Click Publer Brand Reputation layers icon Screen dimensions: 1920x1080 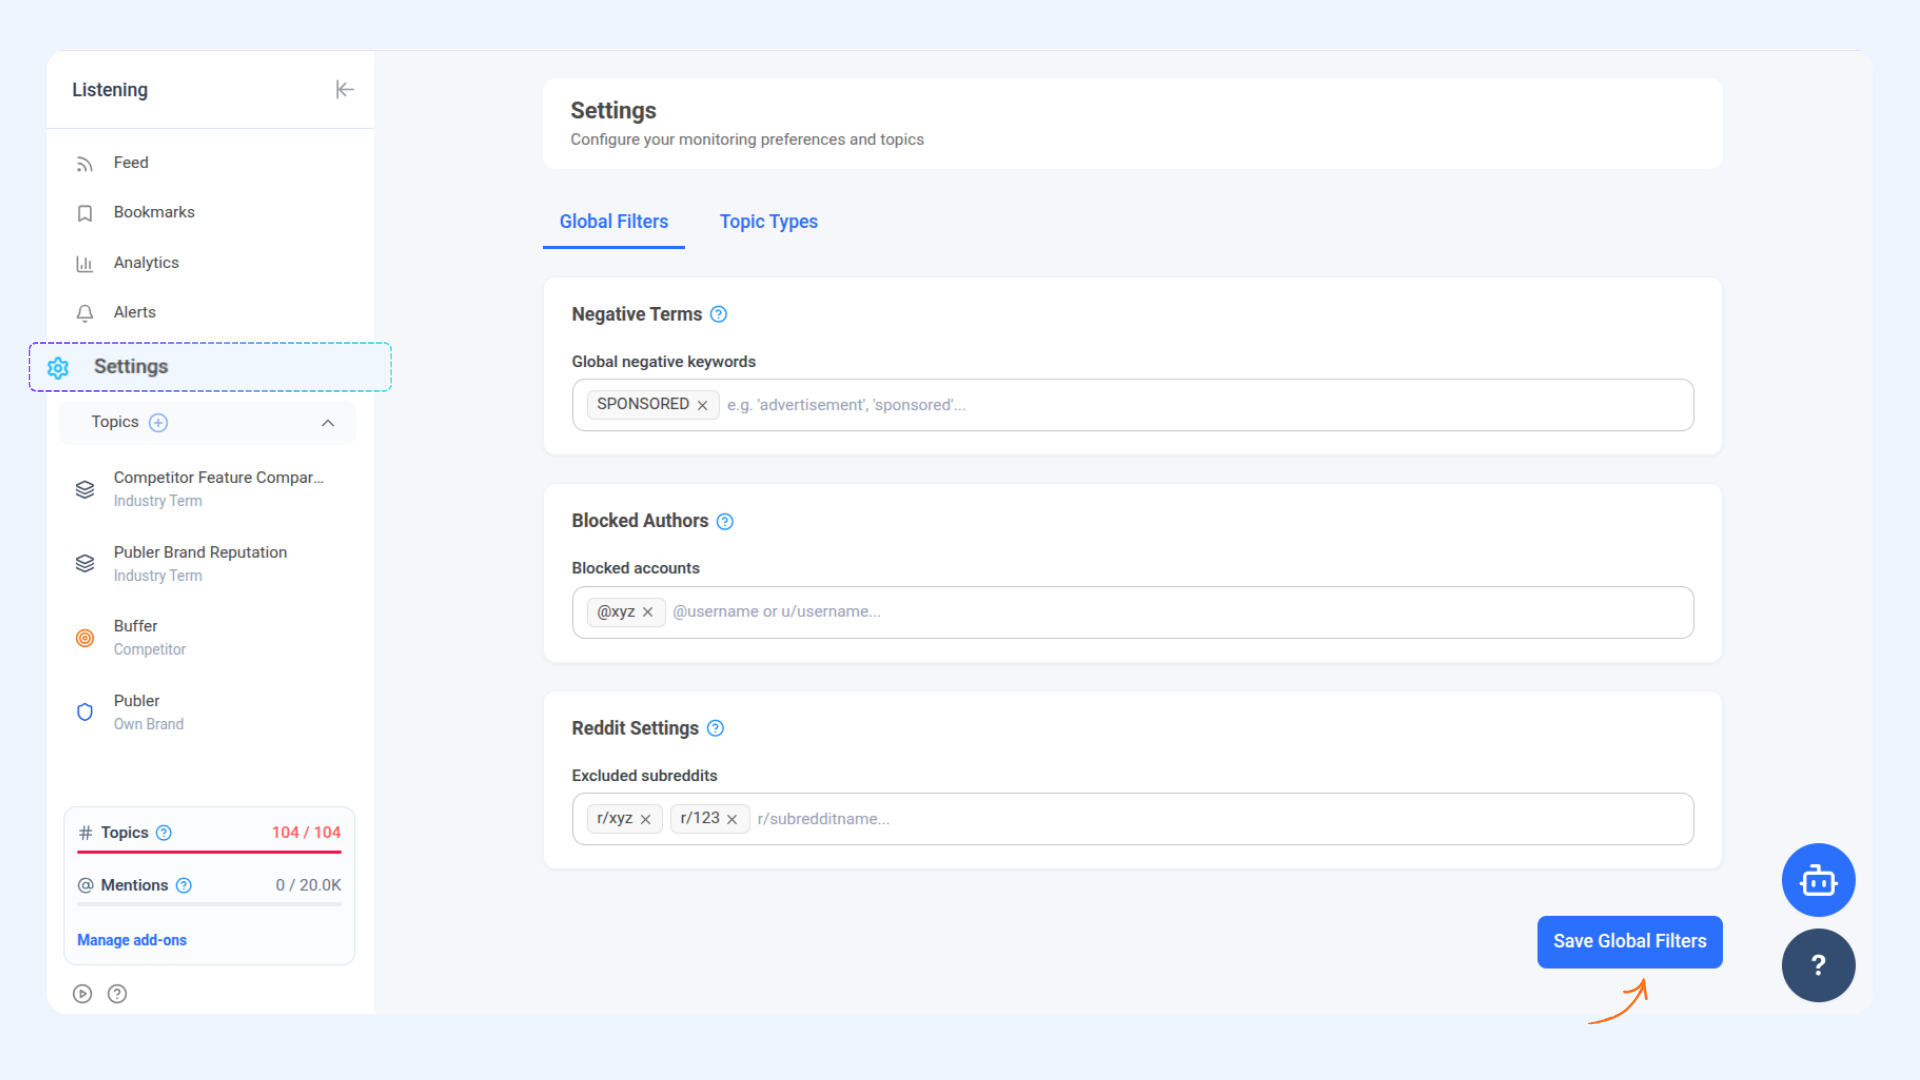[x=85, y=564]
